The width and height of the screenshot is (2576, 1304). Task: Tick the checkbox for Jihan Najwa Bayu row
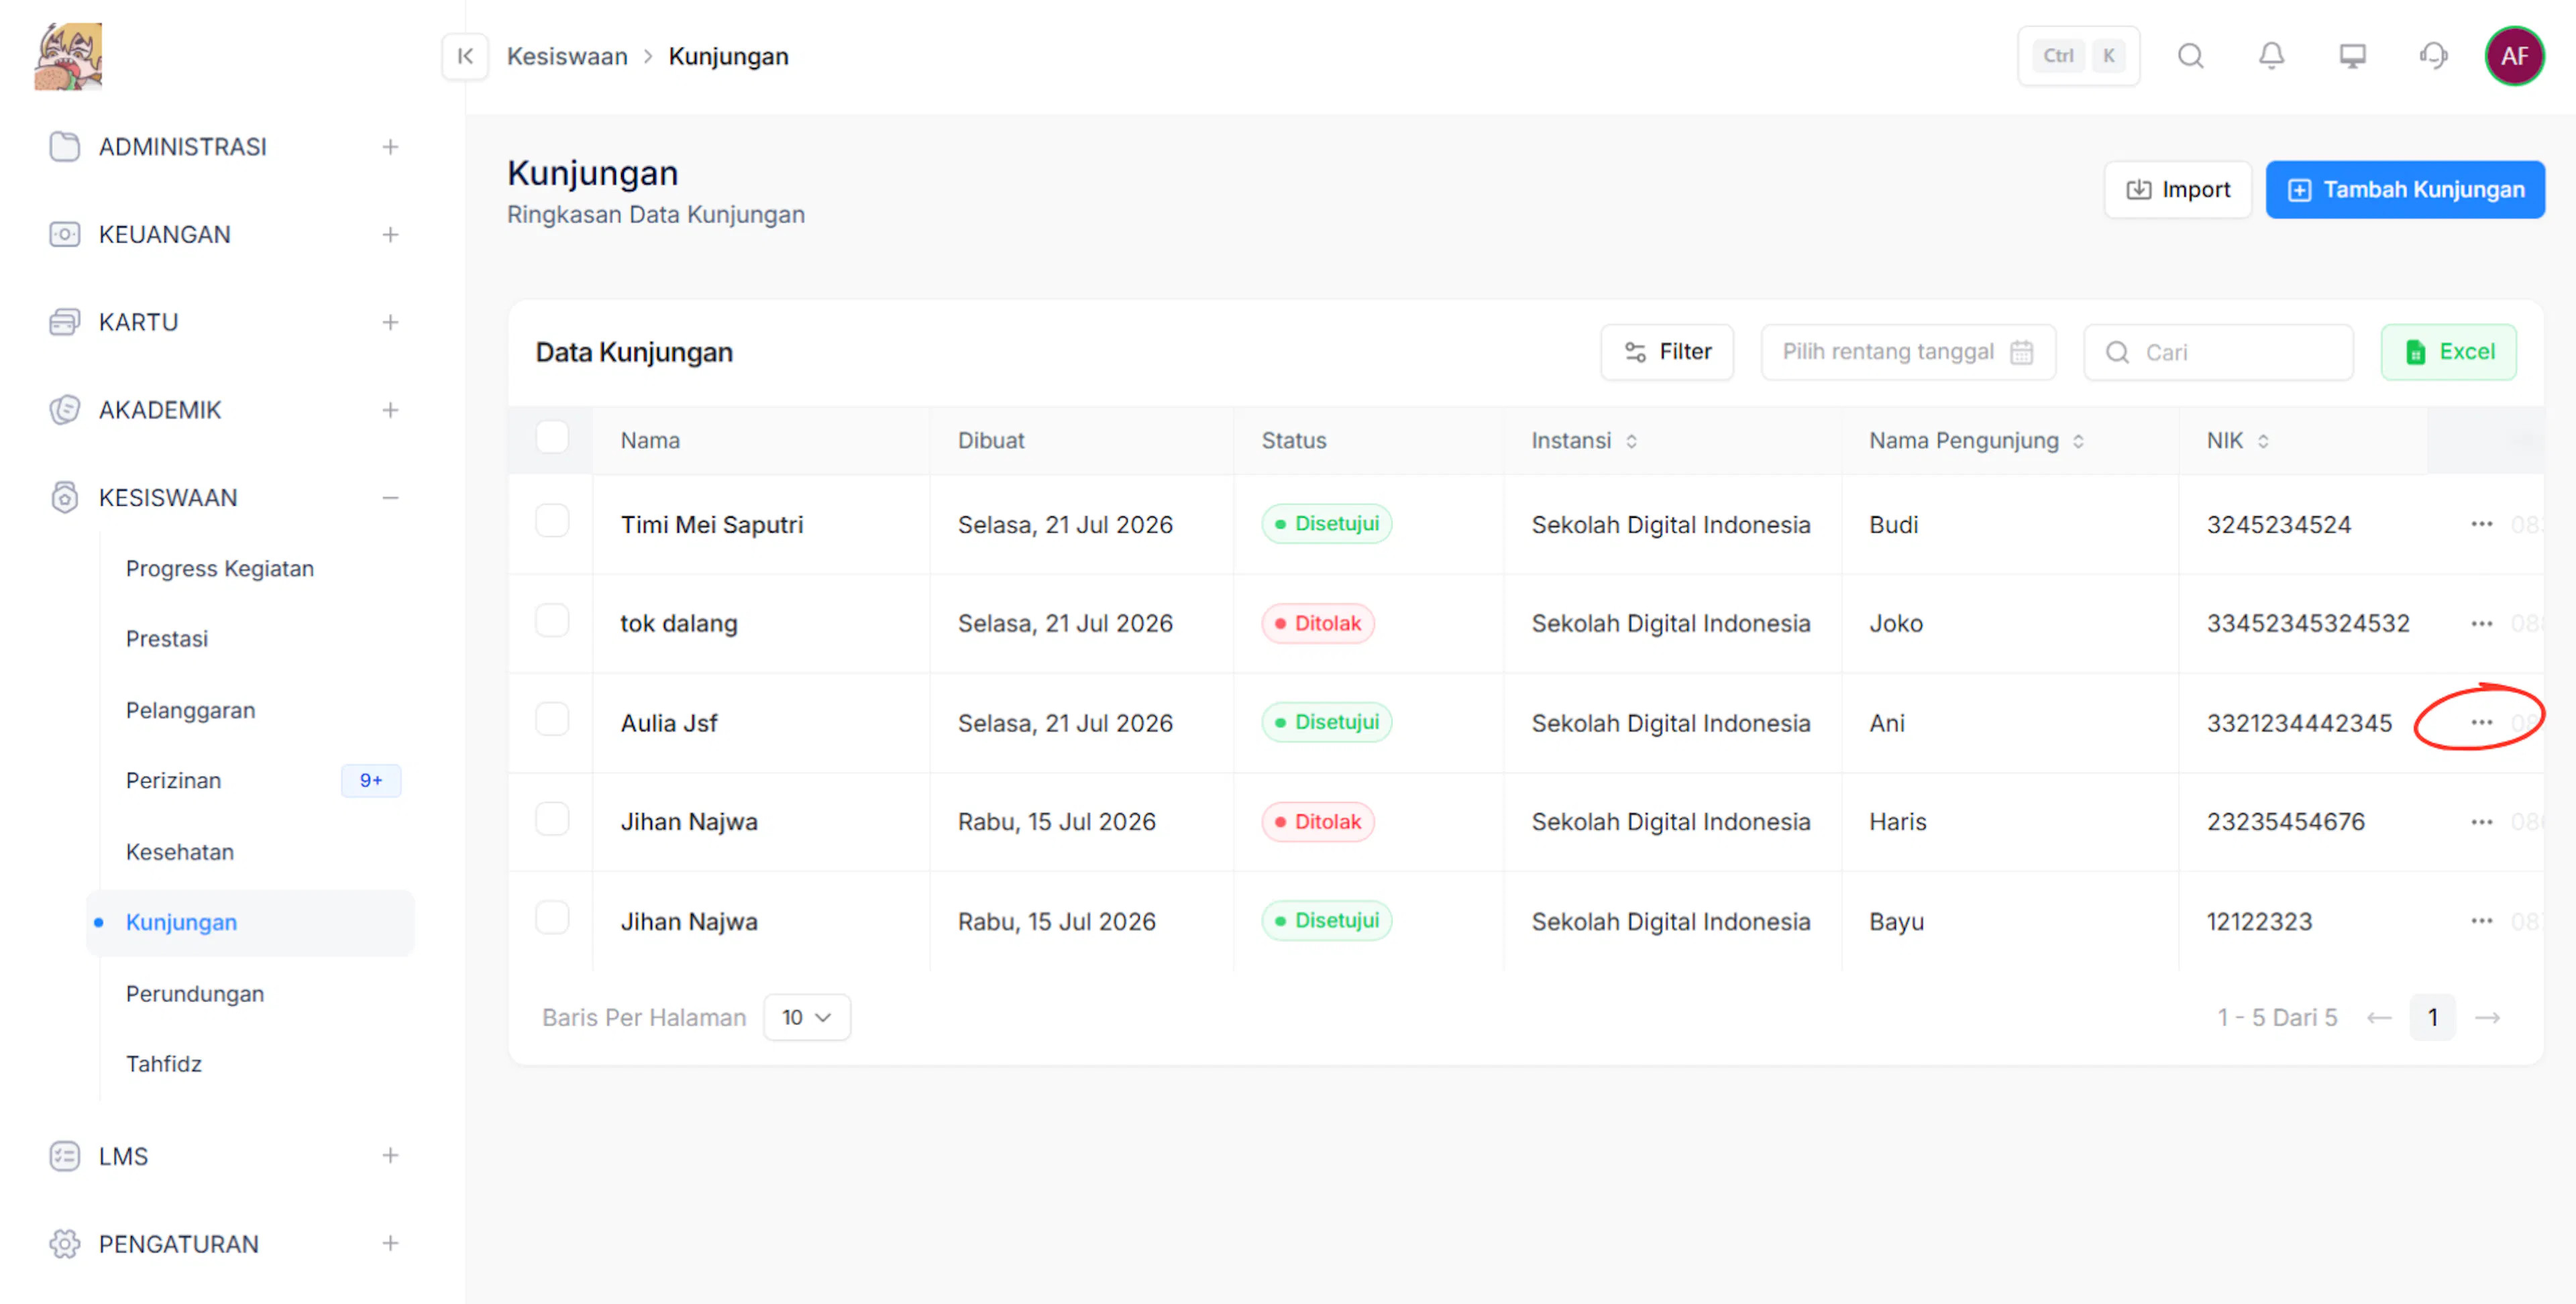[552, 917]
